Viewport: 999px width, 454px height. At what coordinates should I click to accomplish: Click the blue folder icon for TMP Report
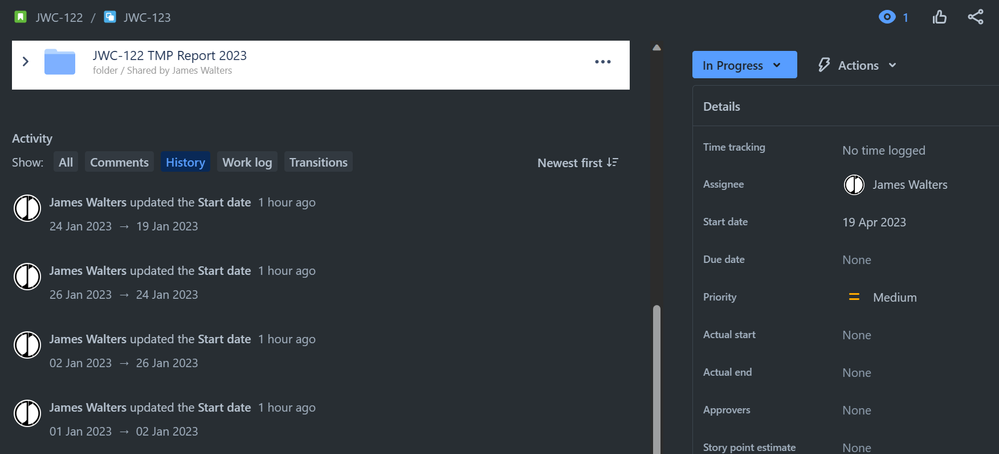[60, 62]
